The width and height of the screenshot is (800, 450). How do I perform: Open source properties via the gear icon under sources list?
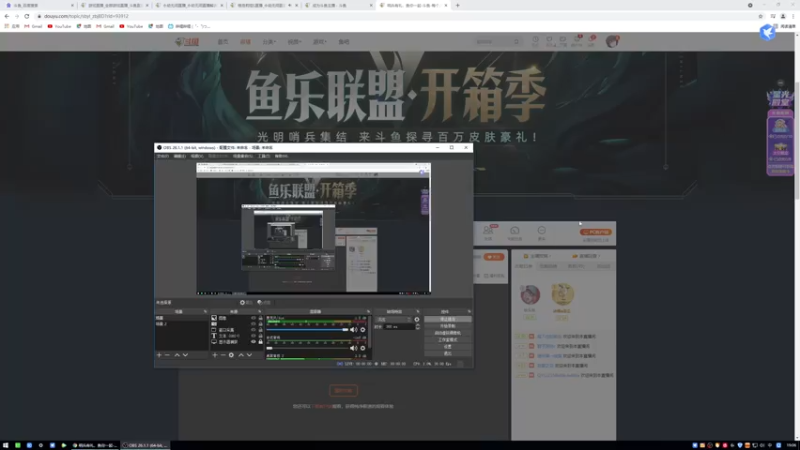(231, 355)
